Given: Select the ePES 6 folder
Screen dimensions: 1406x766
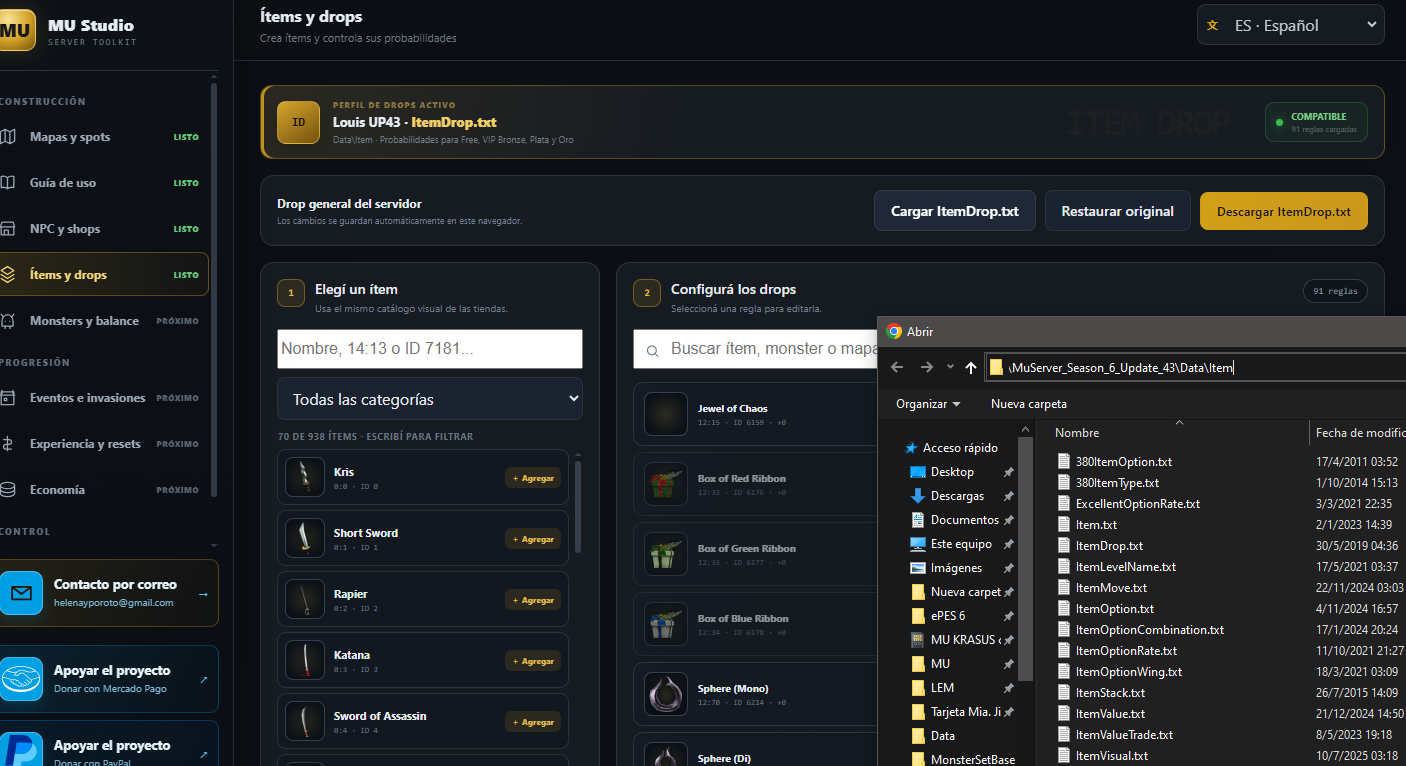Looking at the screenshot, I should click(948, 616).
